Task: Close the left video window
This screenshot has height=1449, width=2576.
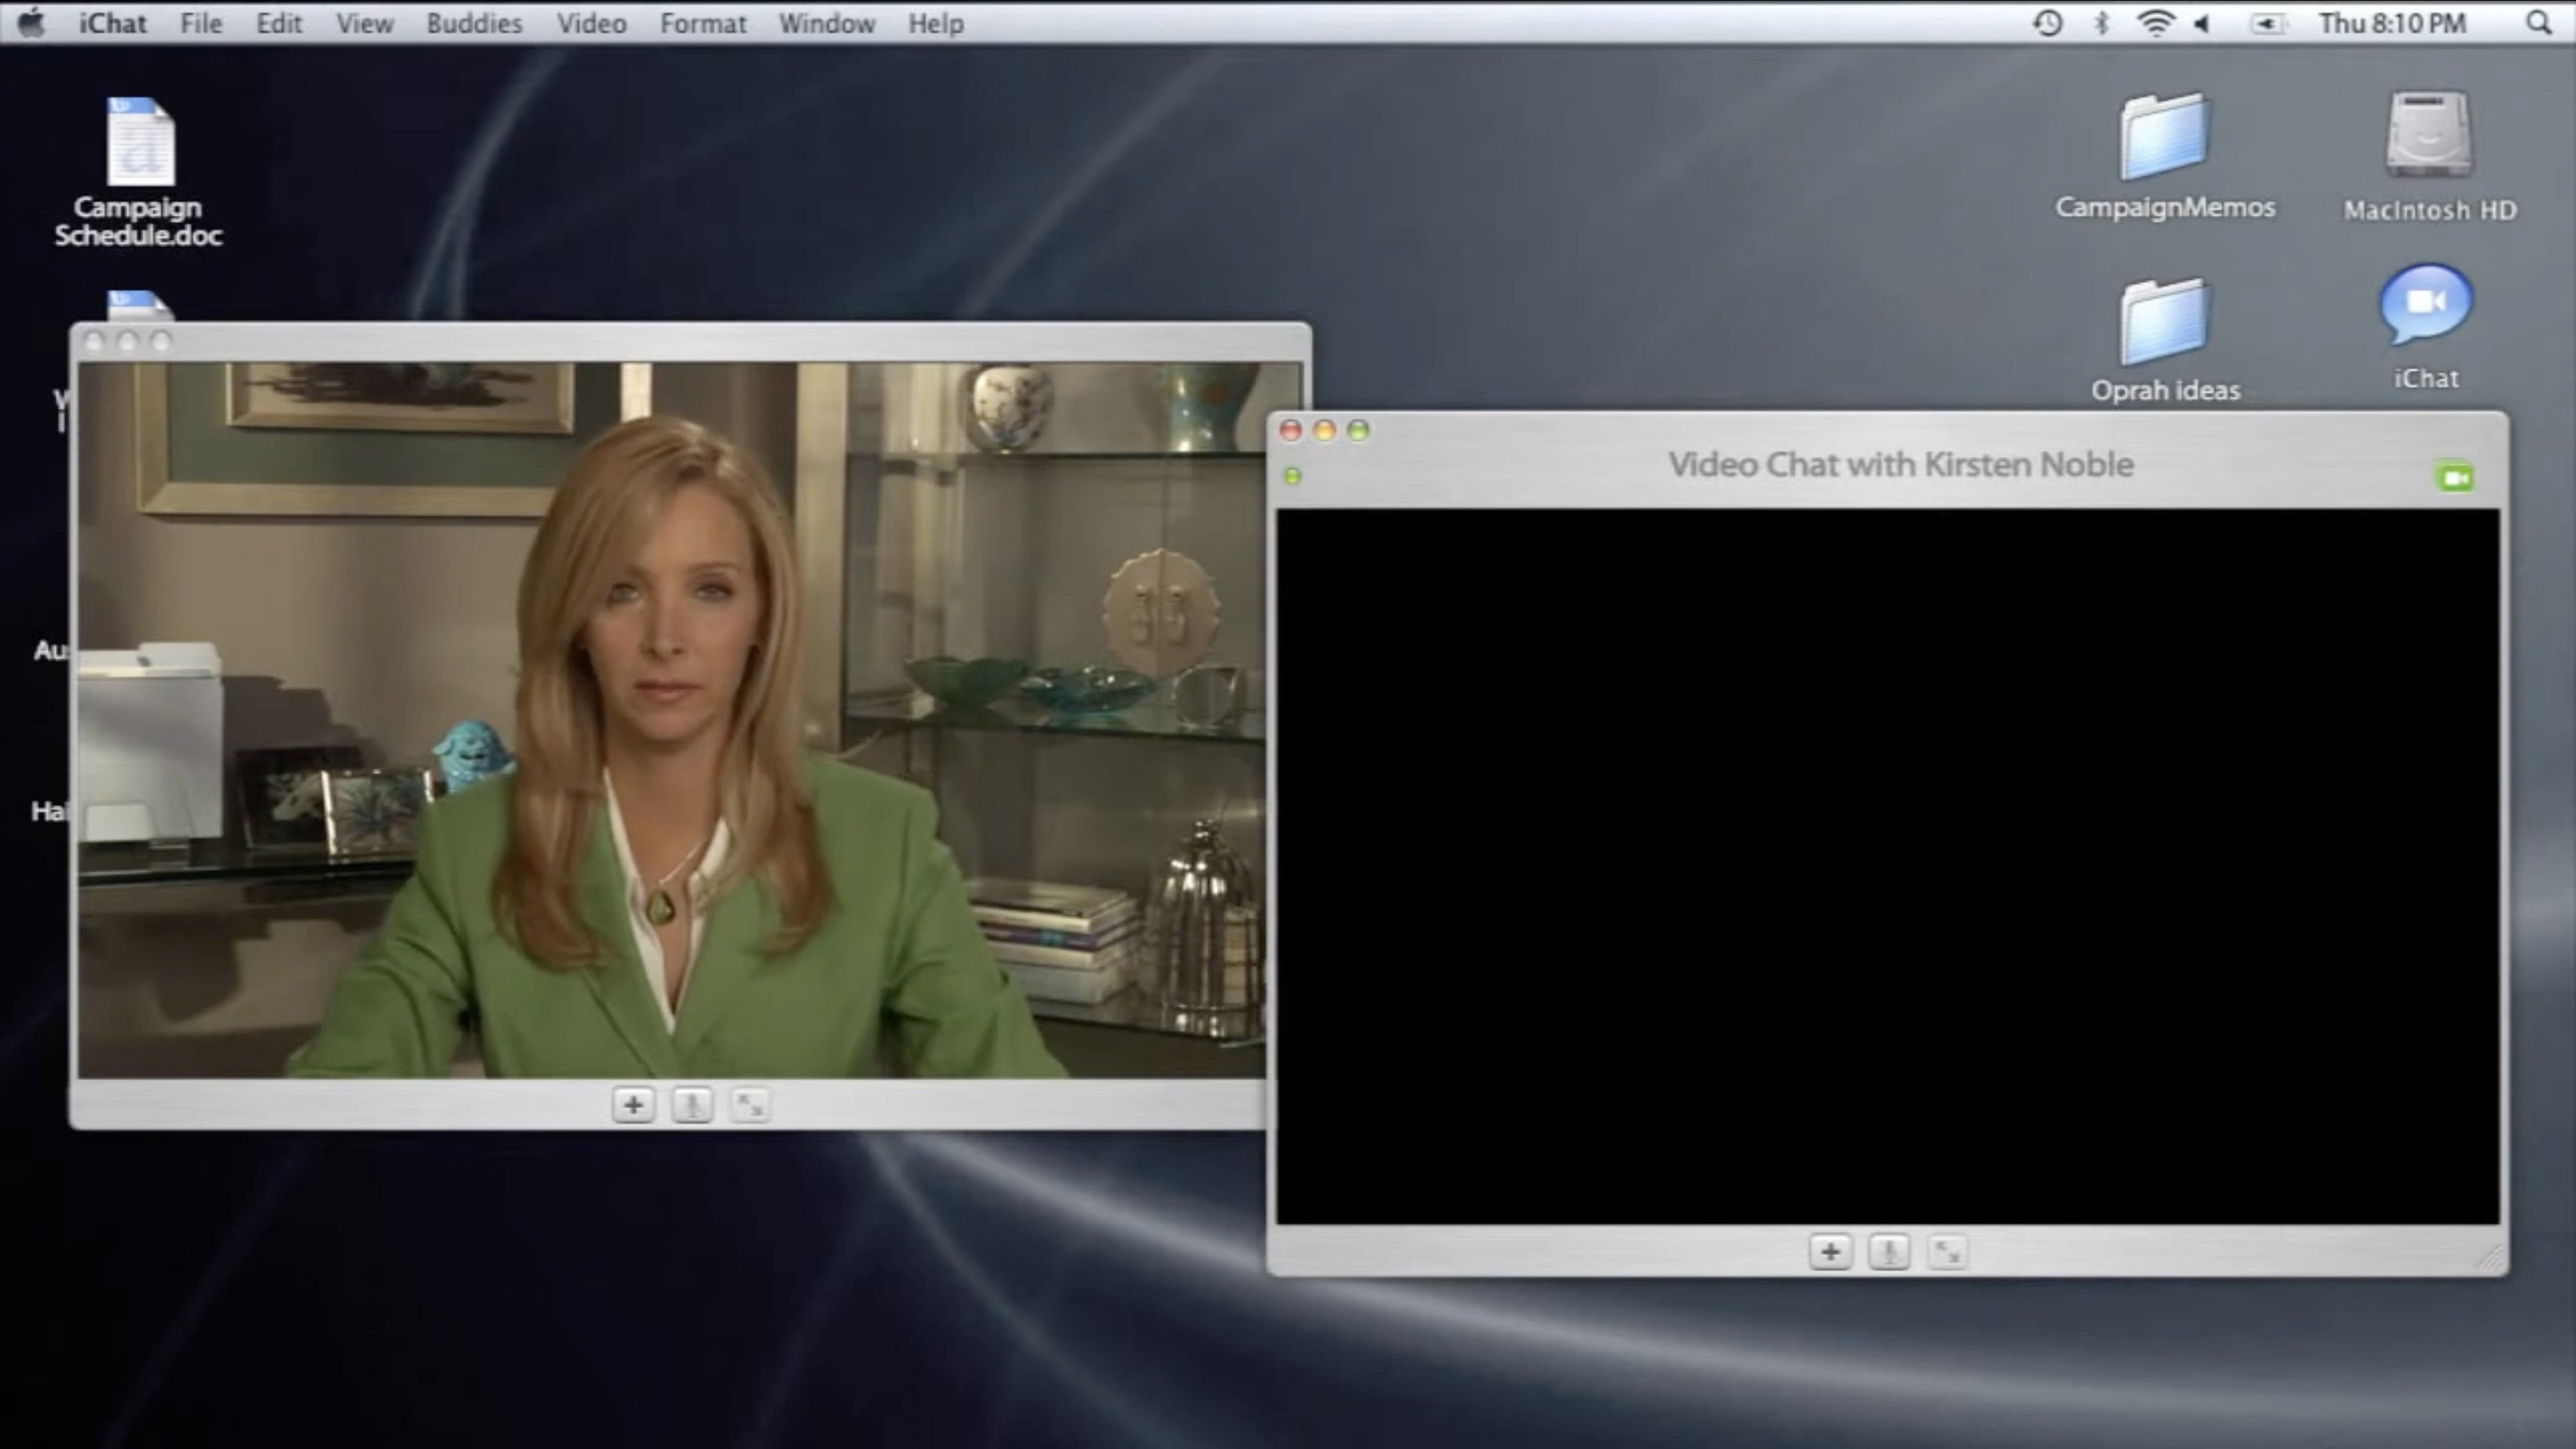Action: click(x=94, y=341)
